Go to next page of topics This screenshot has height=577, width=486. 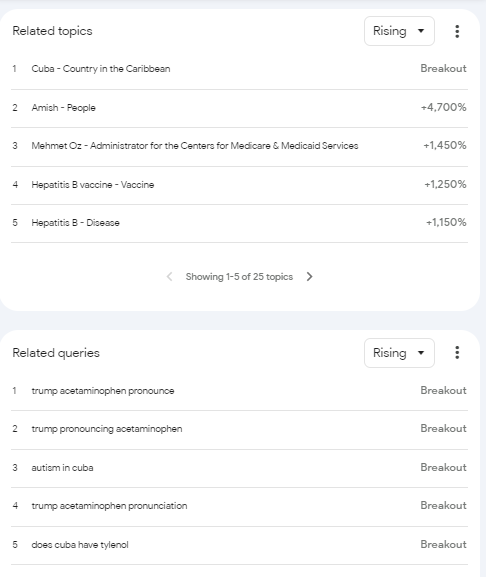pos(309,276)
